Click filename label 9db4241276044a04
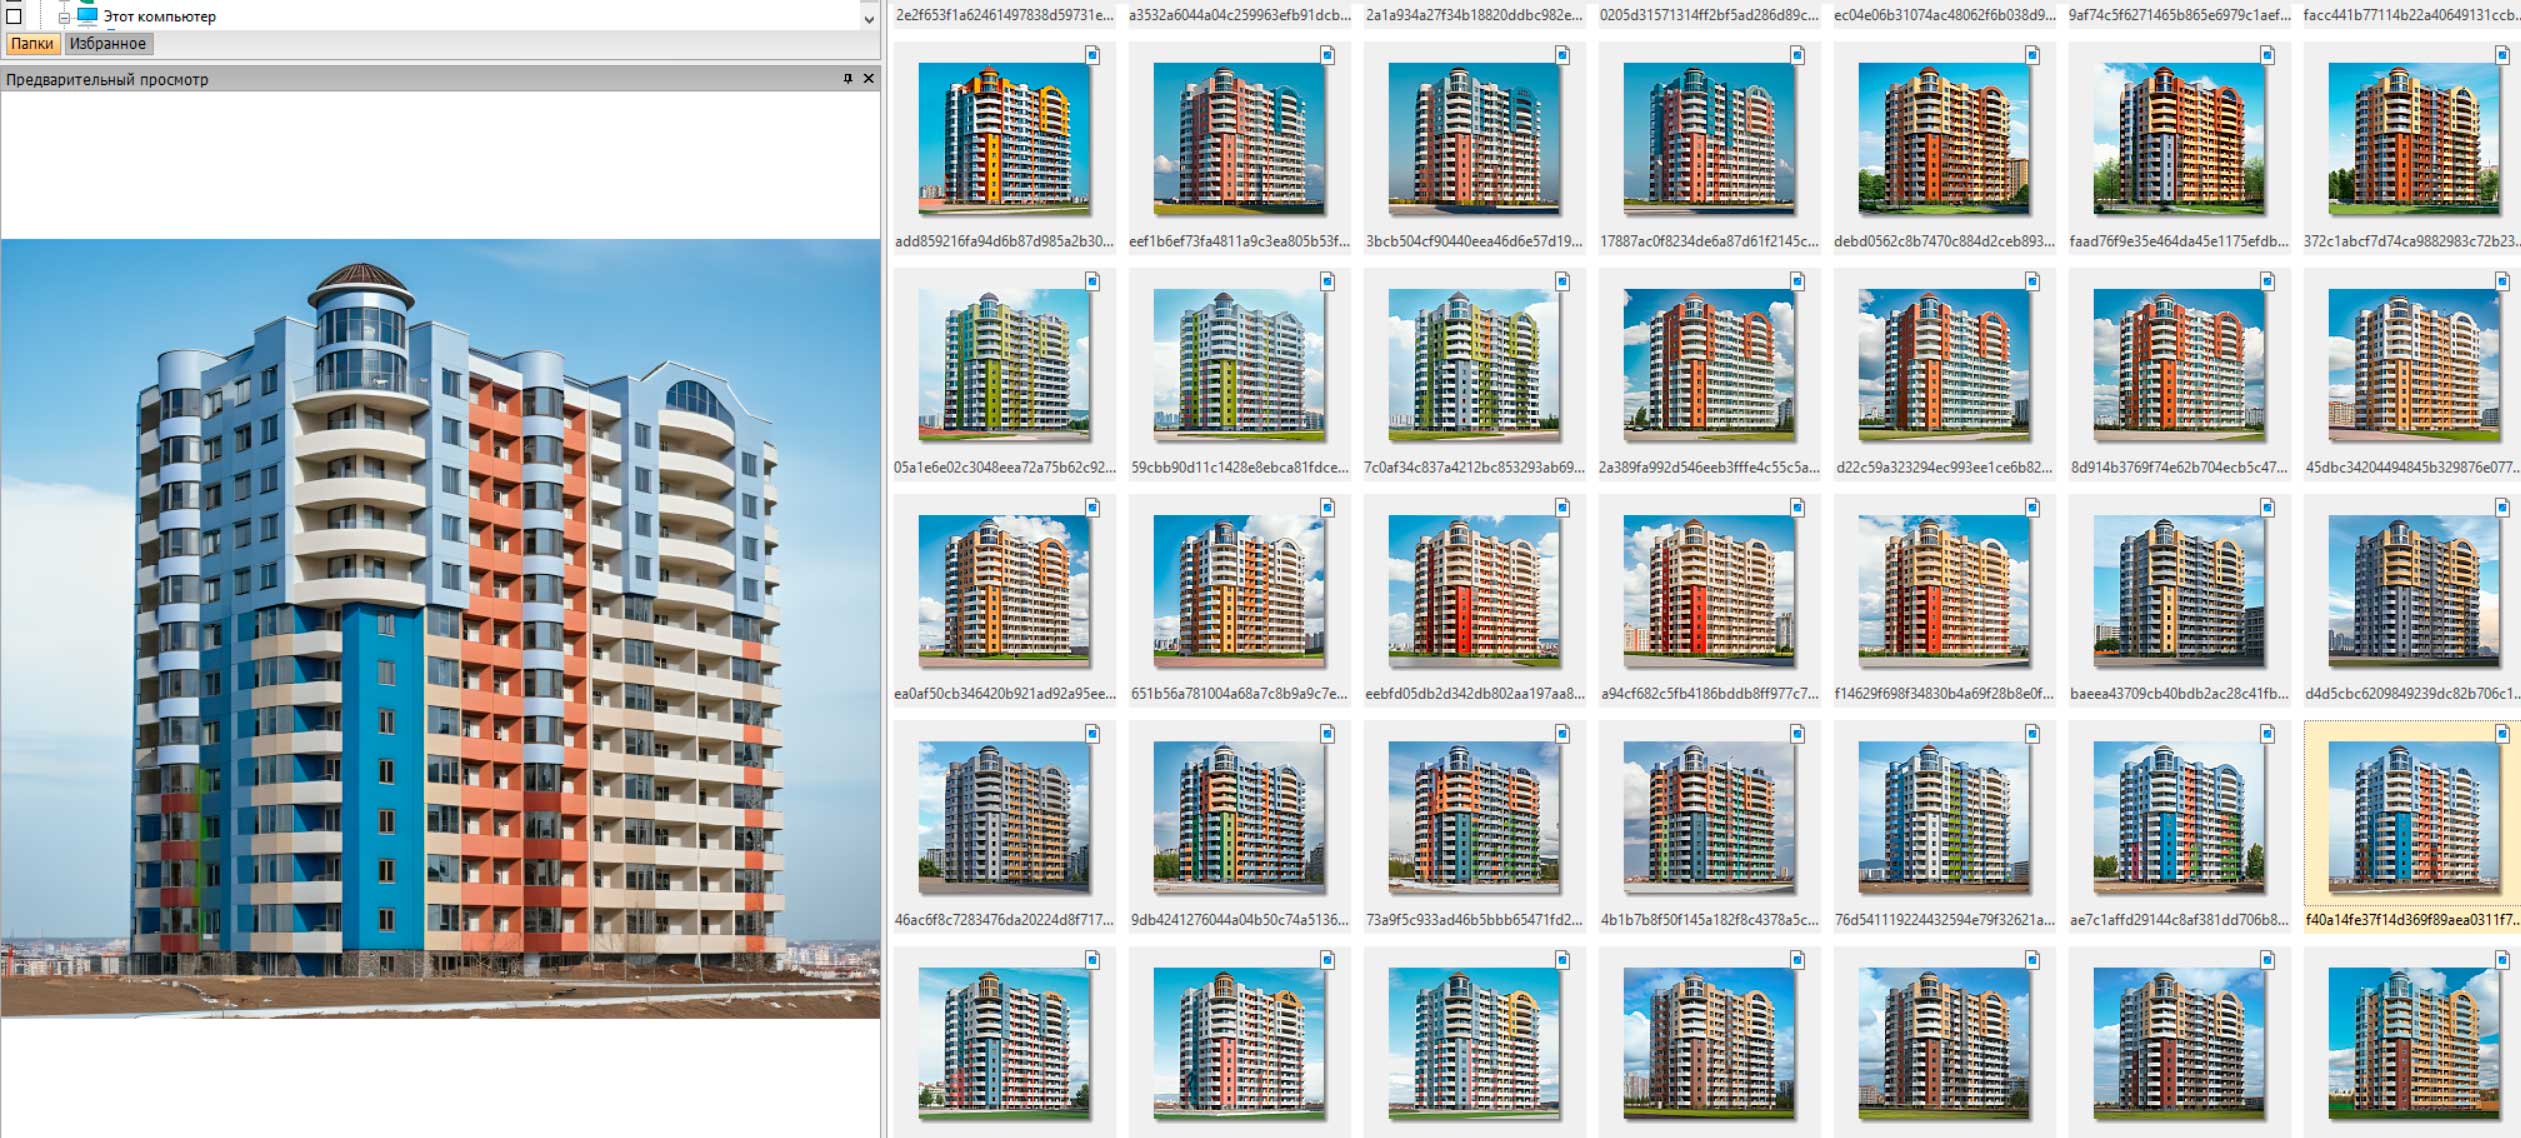The width and height of the screenshot is (2521, 1138). 1239,919
